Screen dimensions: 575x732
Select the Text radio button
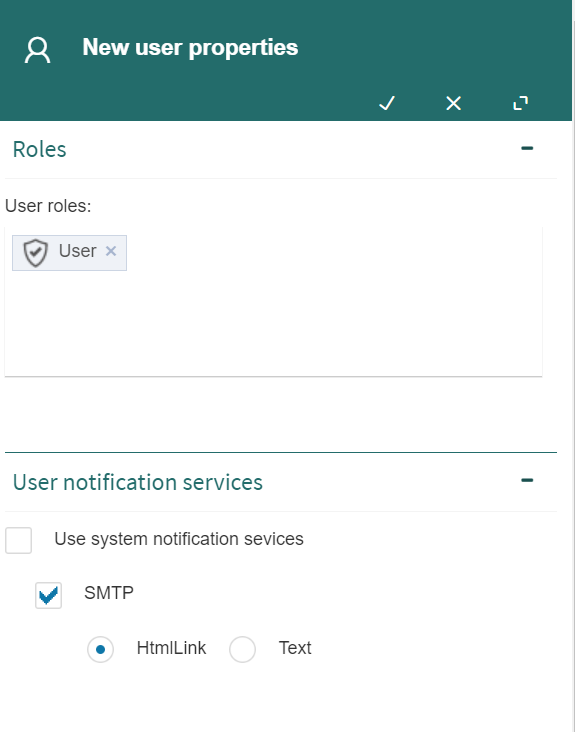(x=242, y=649)
